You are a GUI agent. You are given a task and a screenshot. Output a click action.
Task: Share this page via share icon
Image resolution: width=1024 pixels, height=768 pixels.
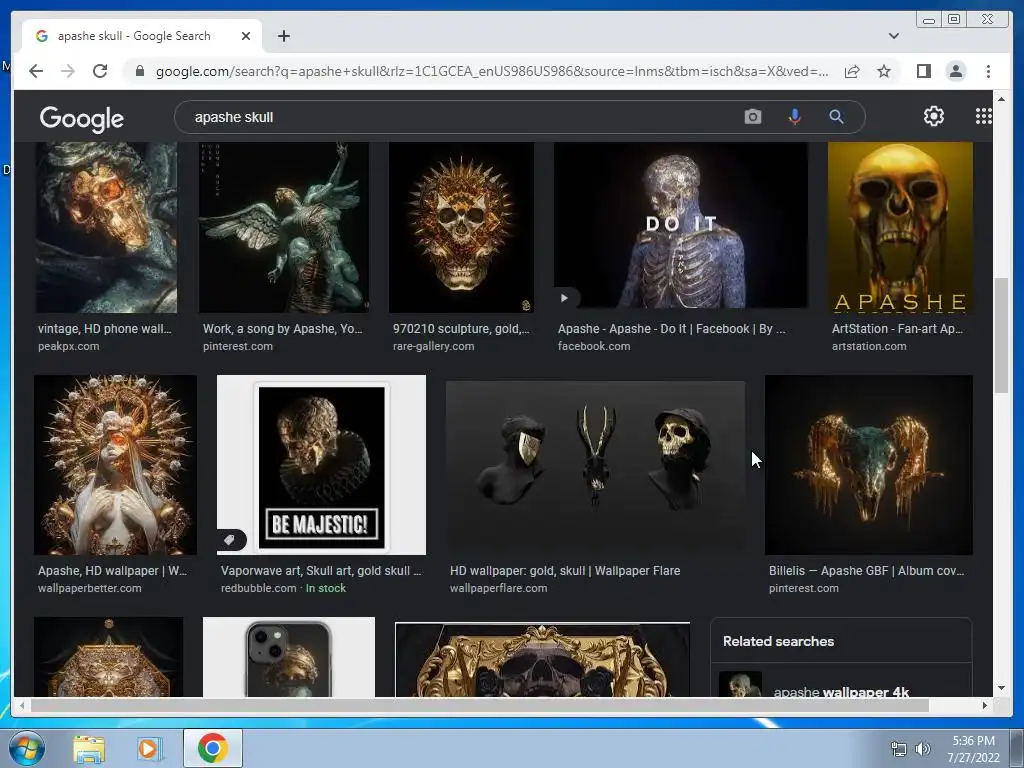[x=852, y=71]
